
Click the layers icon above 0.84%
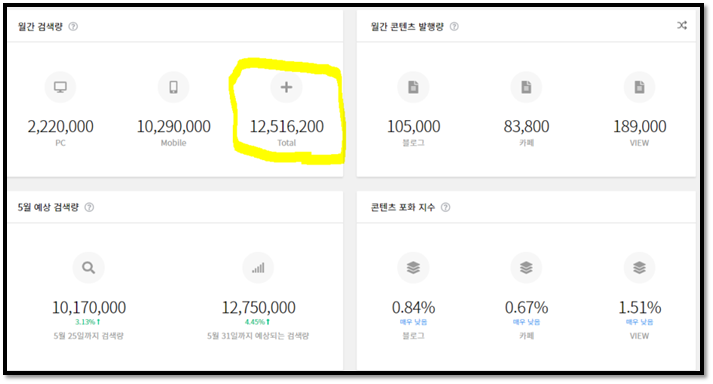(x=413, y=268)
